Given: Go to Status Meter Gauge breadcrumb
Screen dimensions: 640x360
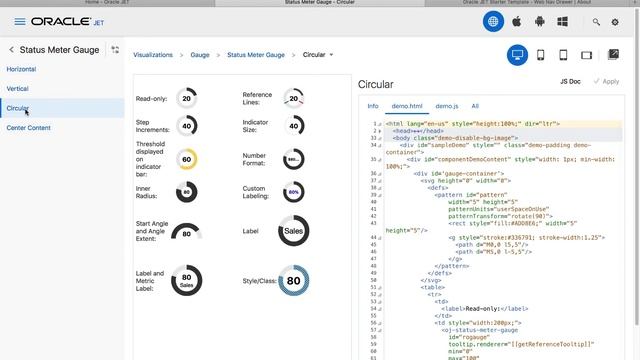Looking at the screenshot, I should 256,55.
